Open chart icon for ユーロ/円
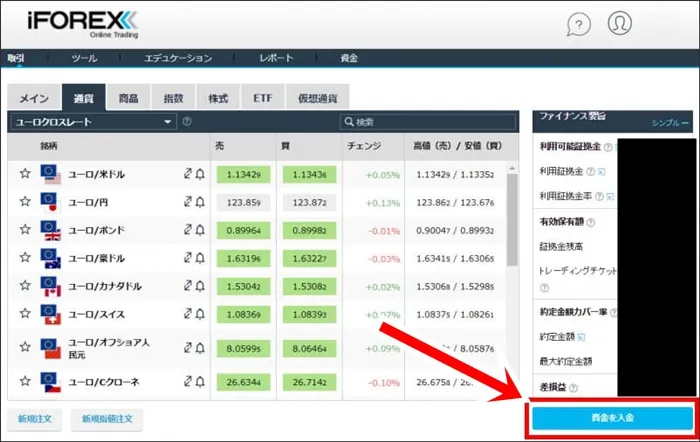This screenshot has width=700, height=442. (188, 202)
